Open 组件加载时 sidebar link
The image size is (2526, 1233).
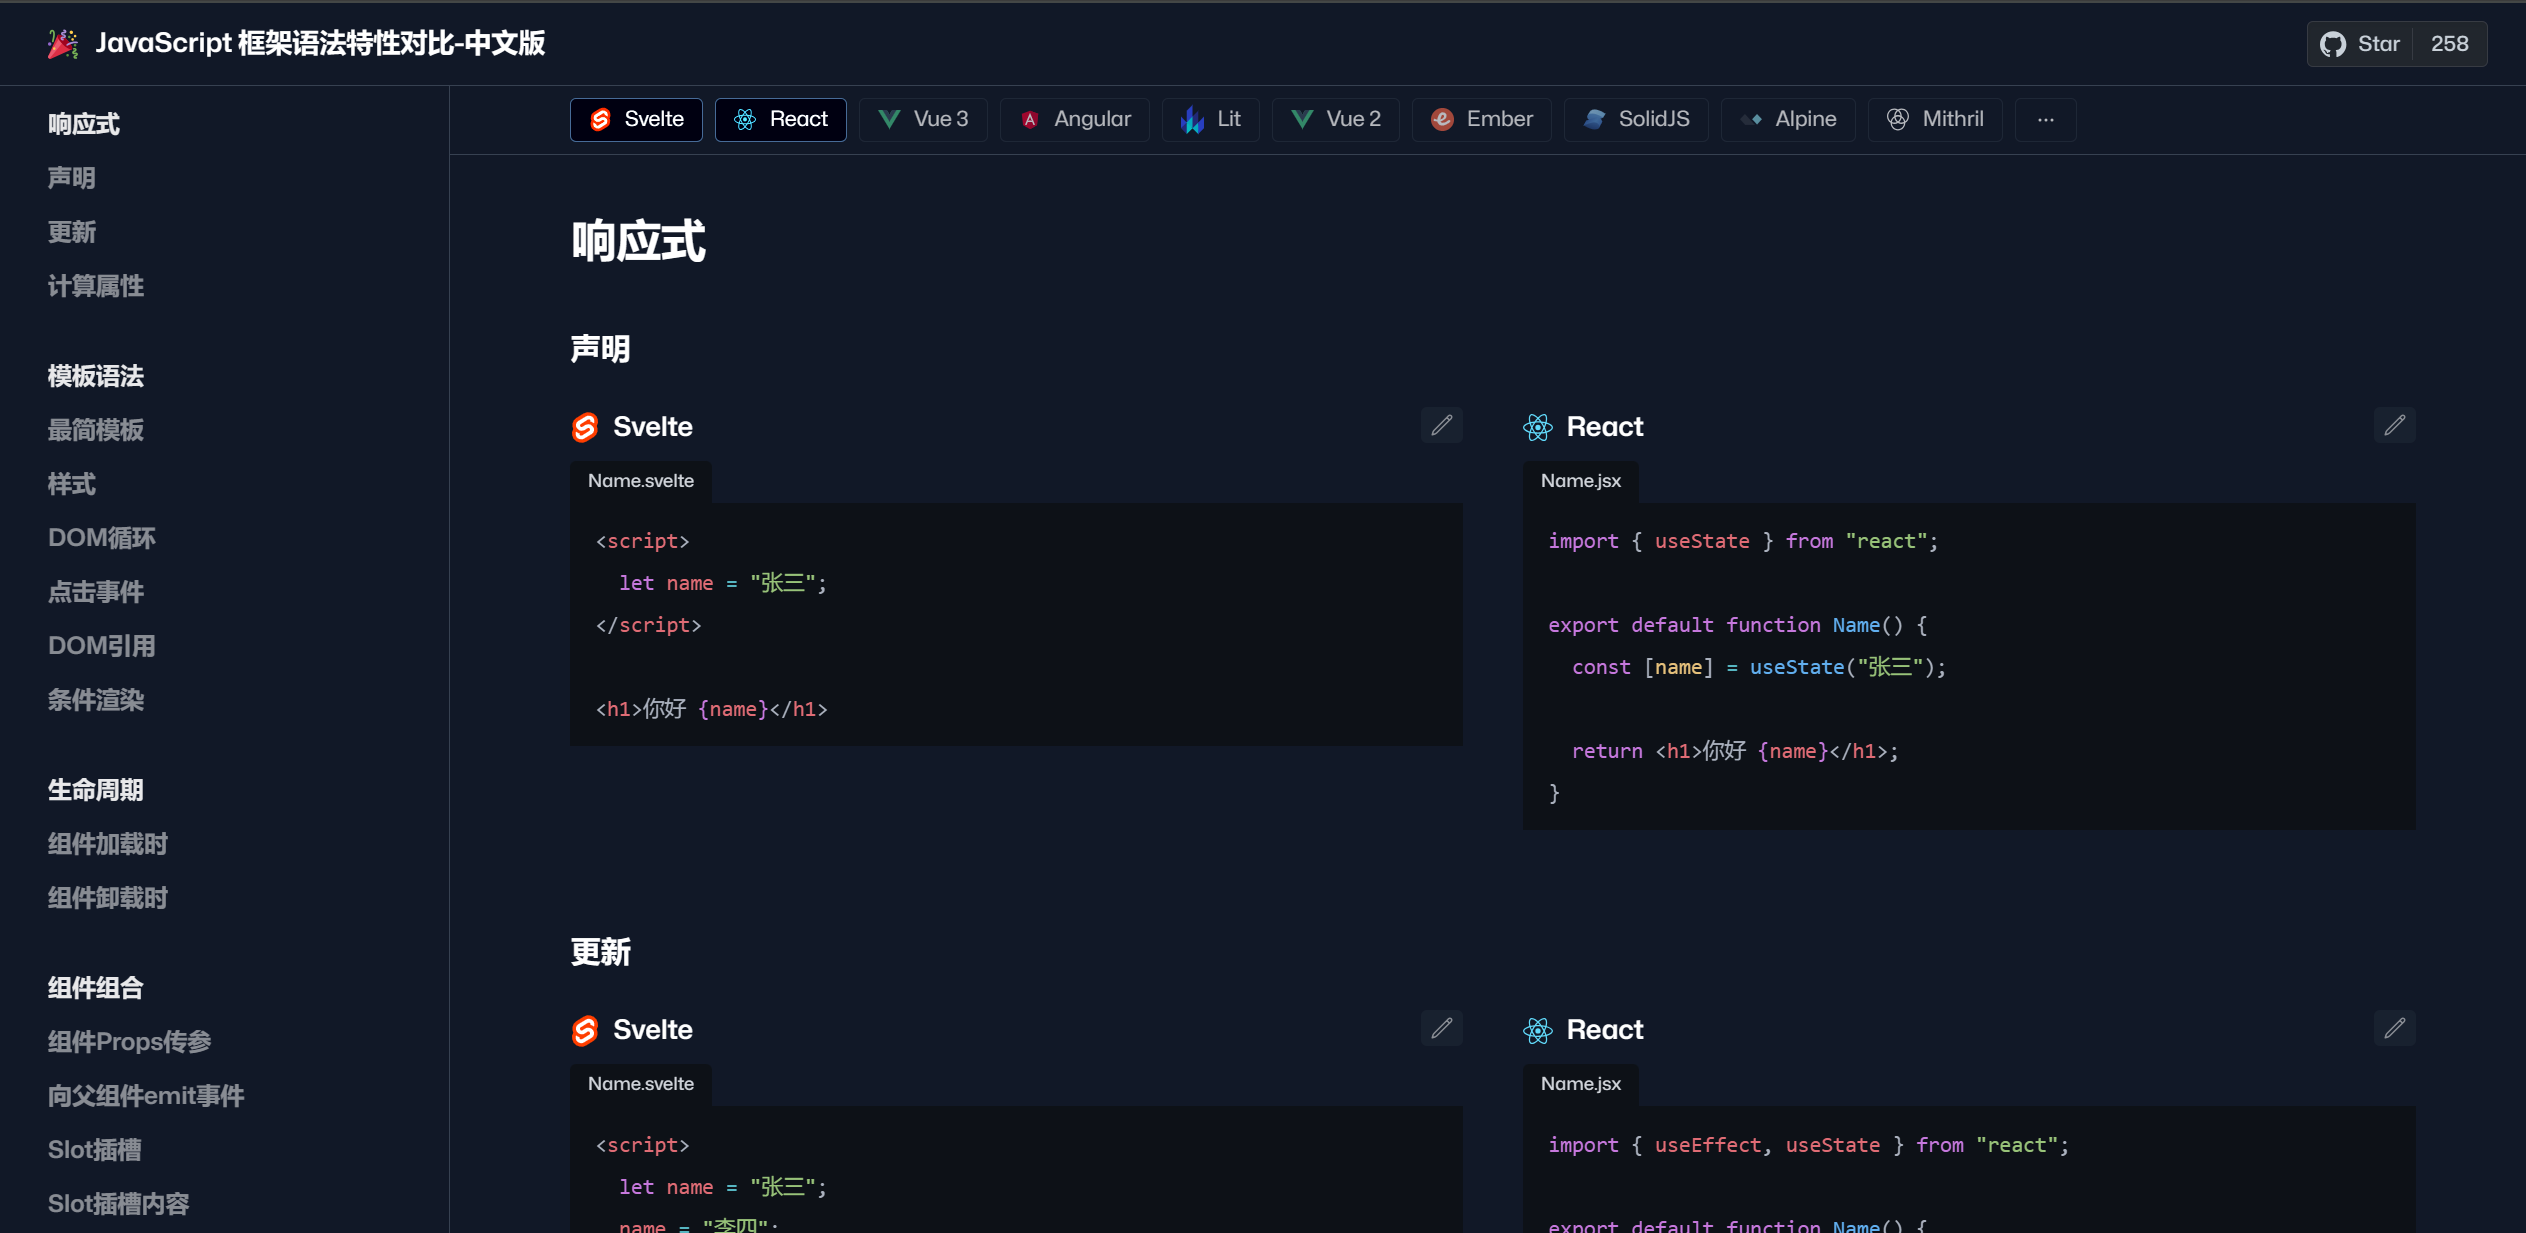[x=108, y=844]
